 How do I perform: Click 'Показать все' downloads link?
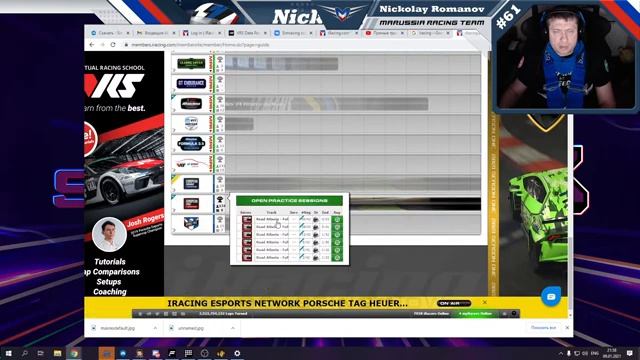point(543,328)
